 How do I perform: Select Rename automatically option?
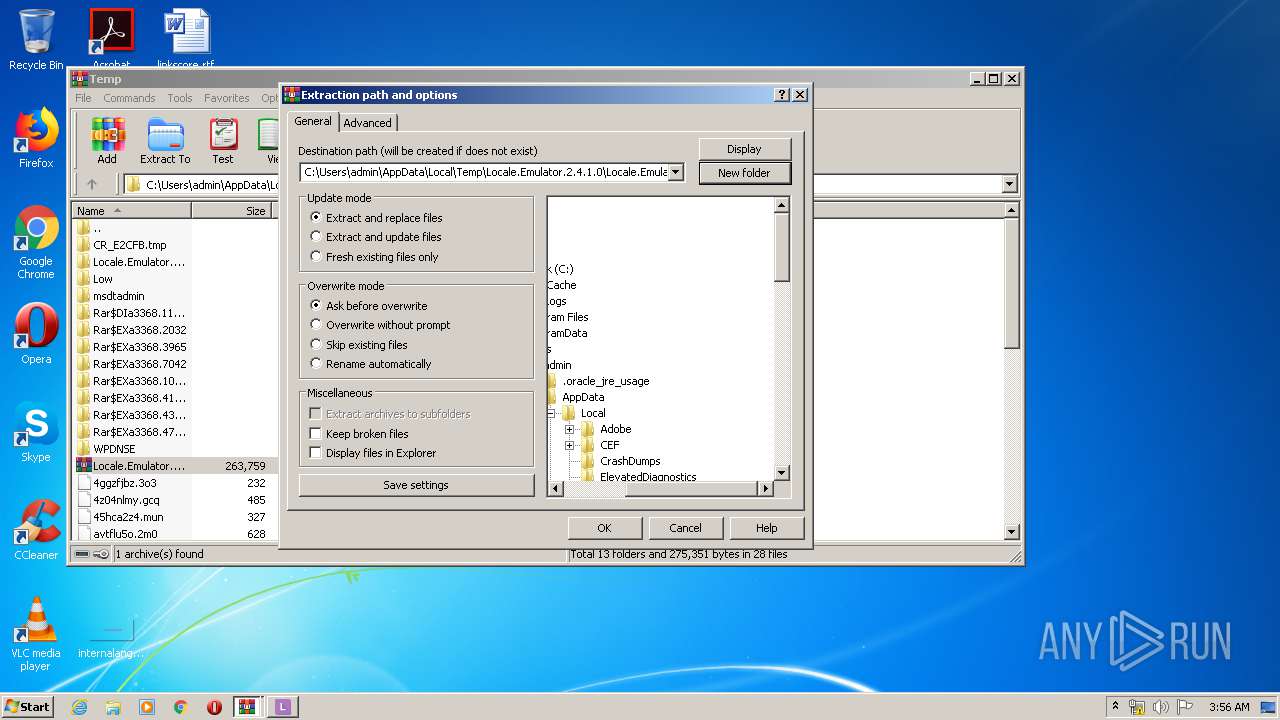pos(370,364)
